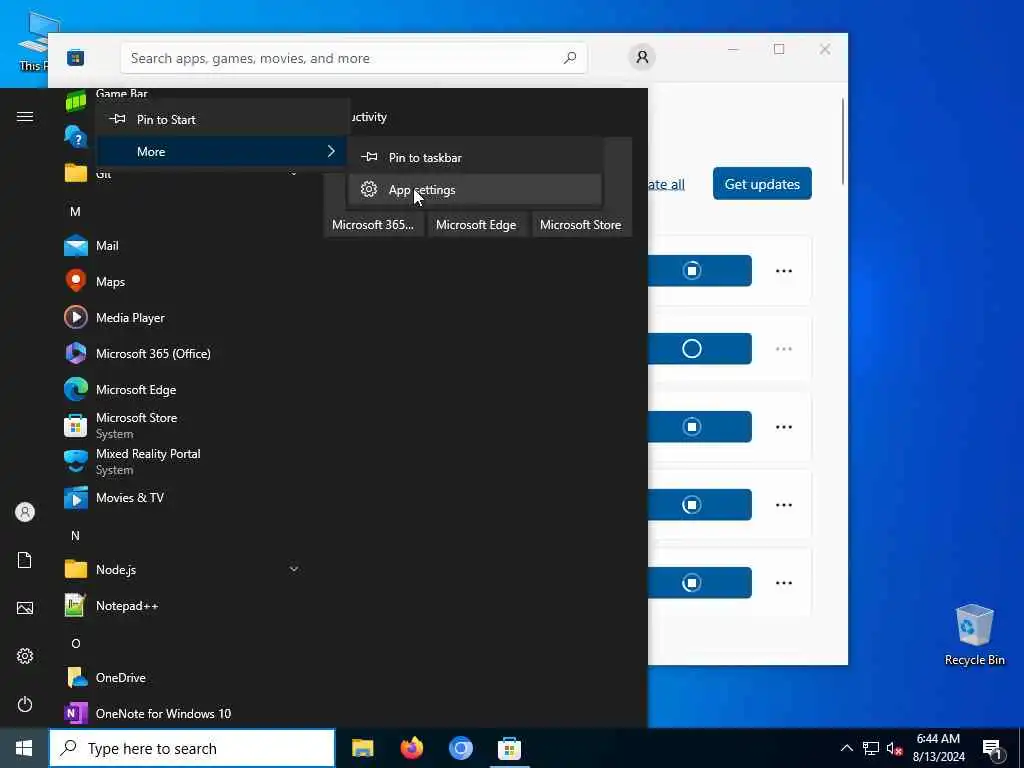This screenshot has width=1024, height=768.
Task: Expand the Git folder chevron
Action: (293, 174)
